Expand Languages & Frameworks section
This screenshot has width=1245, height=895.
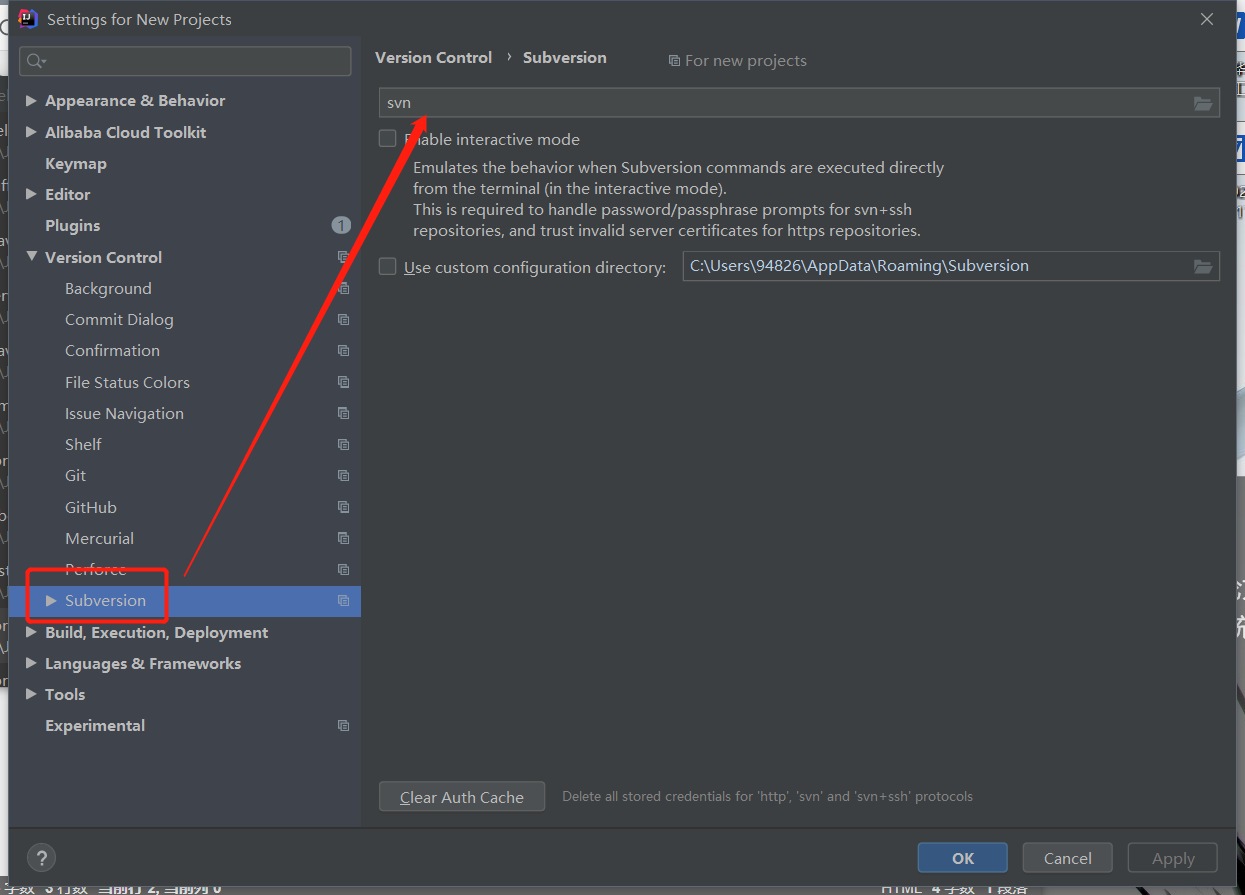coord(31,663)
